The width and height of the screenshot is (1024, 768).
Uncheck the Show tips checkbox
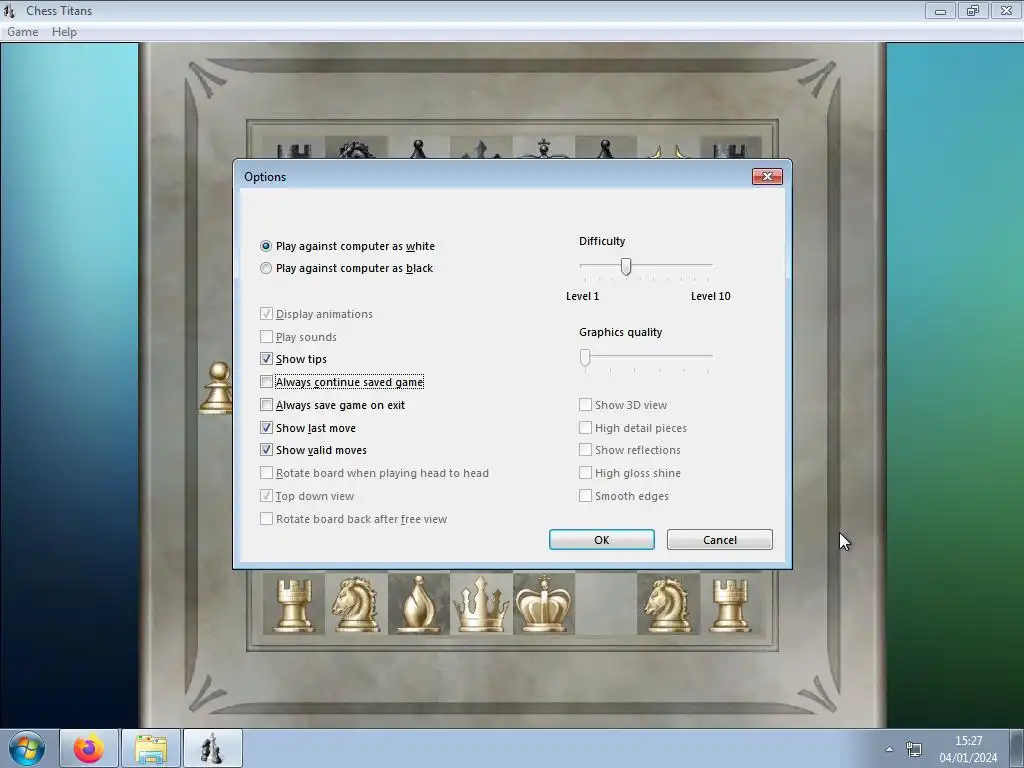tap(266, 359)
